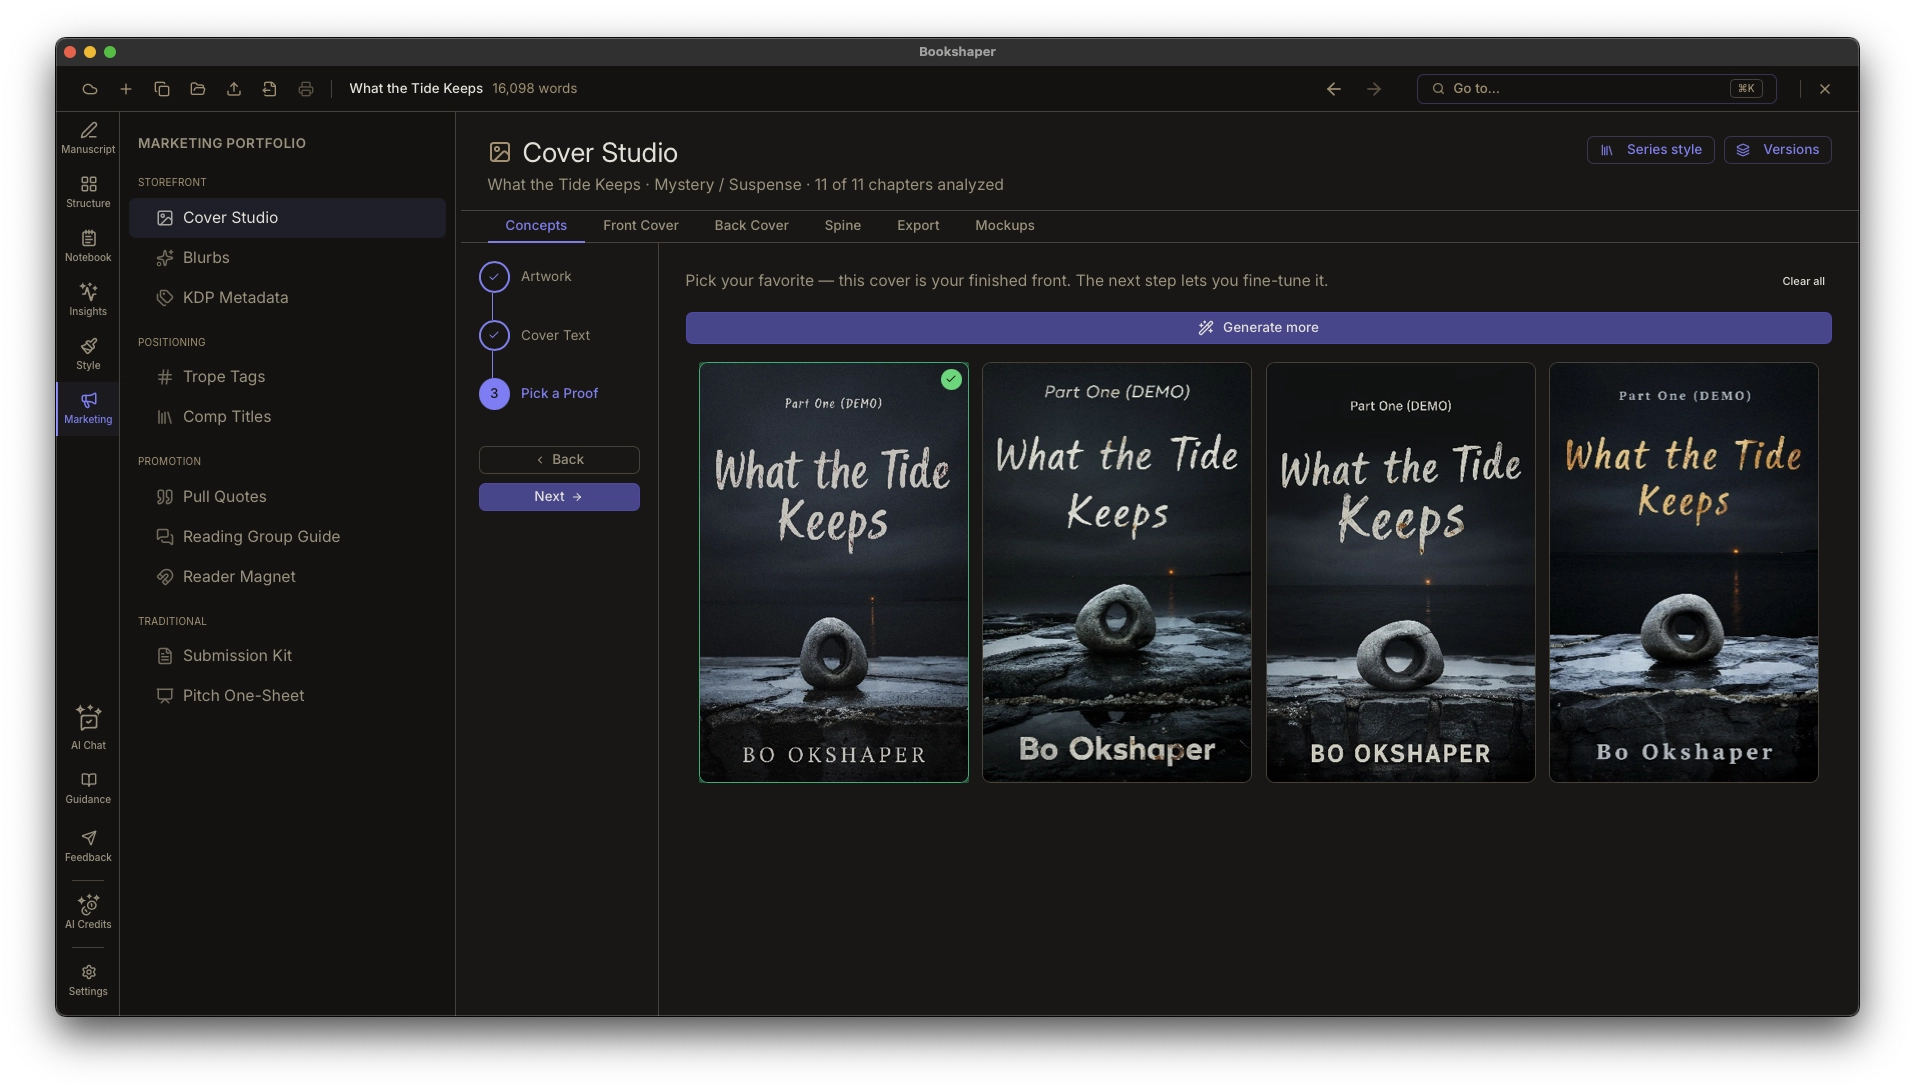The height and width of the screenshot is (1090, 1915).
Task: Click the file import icon in toolbar
Action: click(x=270, y=89)
